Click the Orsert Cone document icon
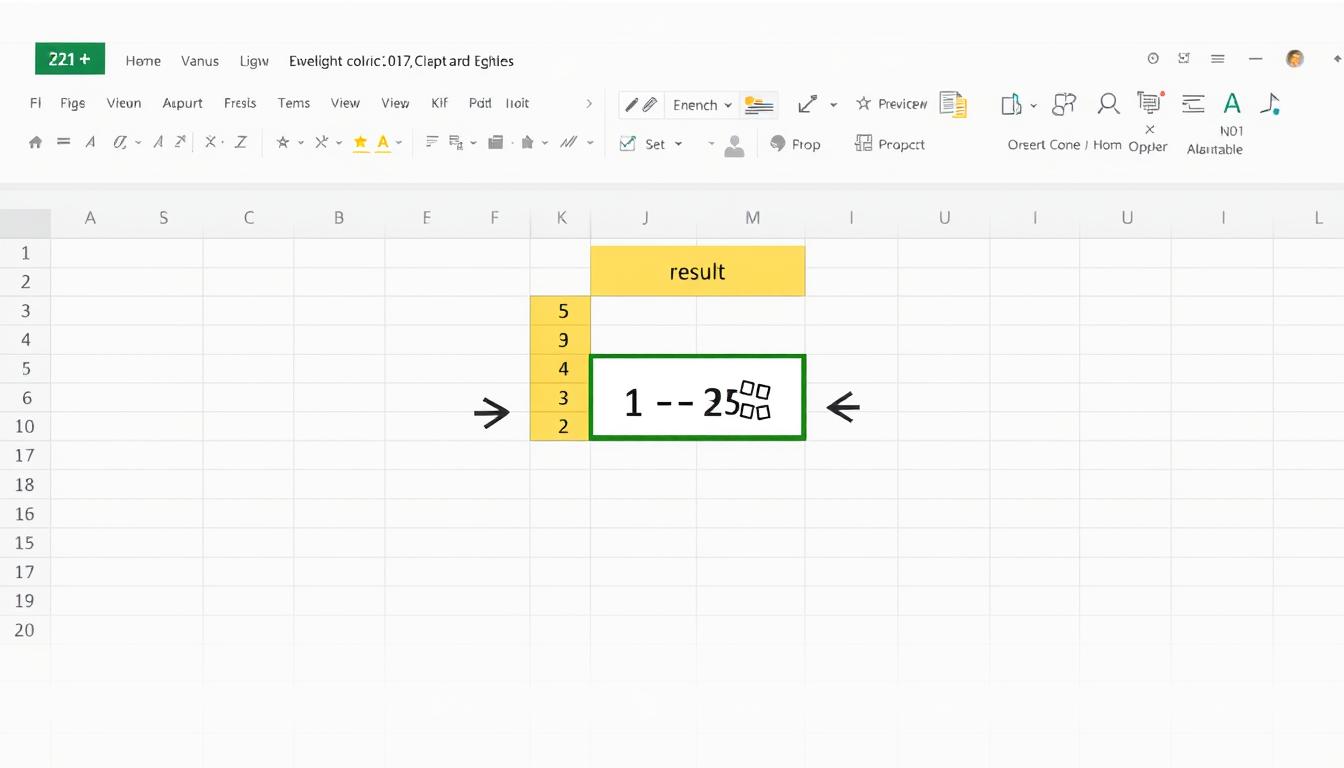This screenshot has height=768, width=1344. (1011, 104)
